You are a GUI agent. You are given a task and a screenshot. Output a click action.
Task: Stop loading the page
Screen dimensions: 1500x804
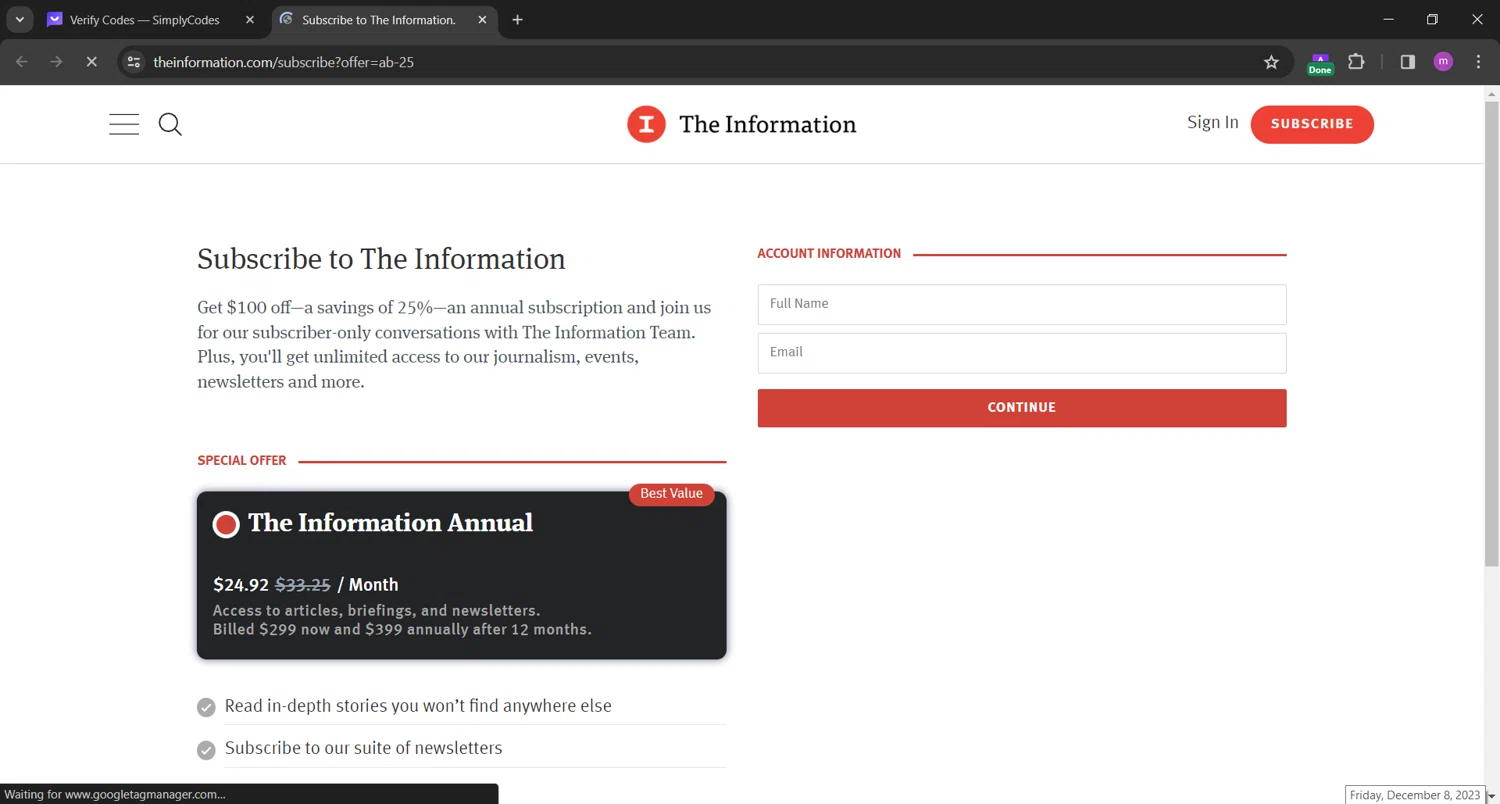pos(91,62)
